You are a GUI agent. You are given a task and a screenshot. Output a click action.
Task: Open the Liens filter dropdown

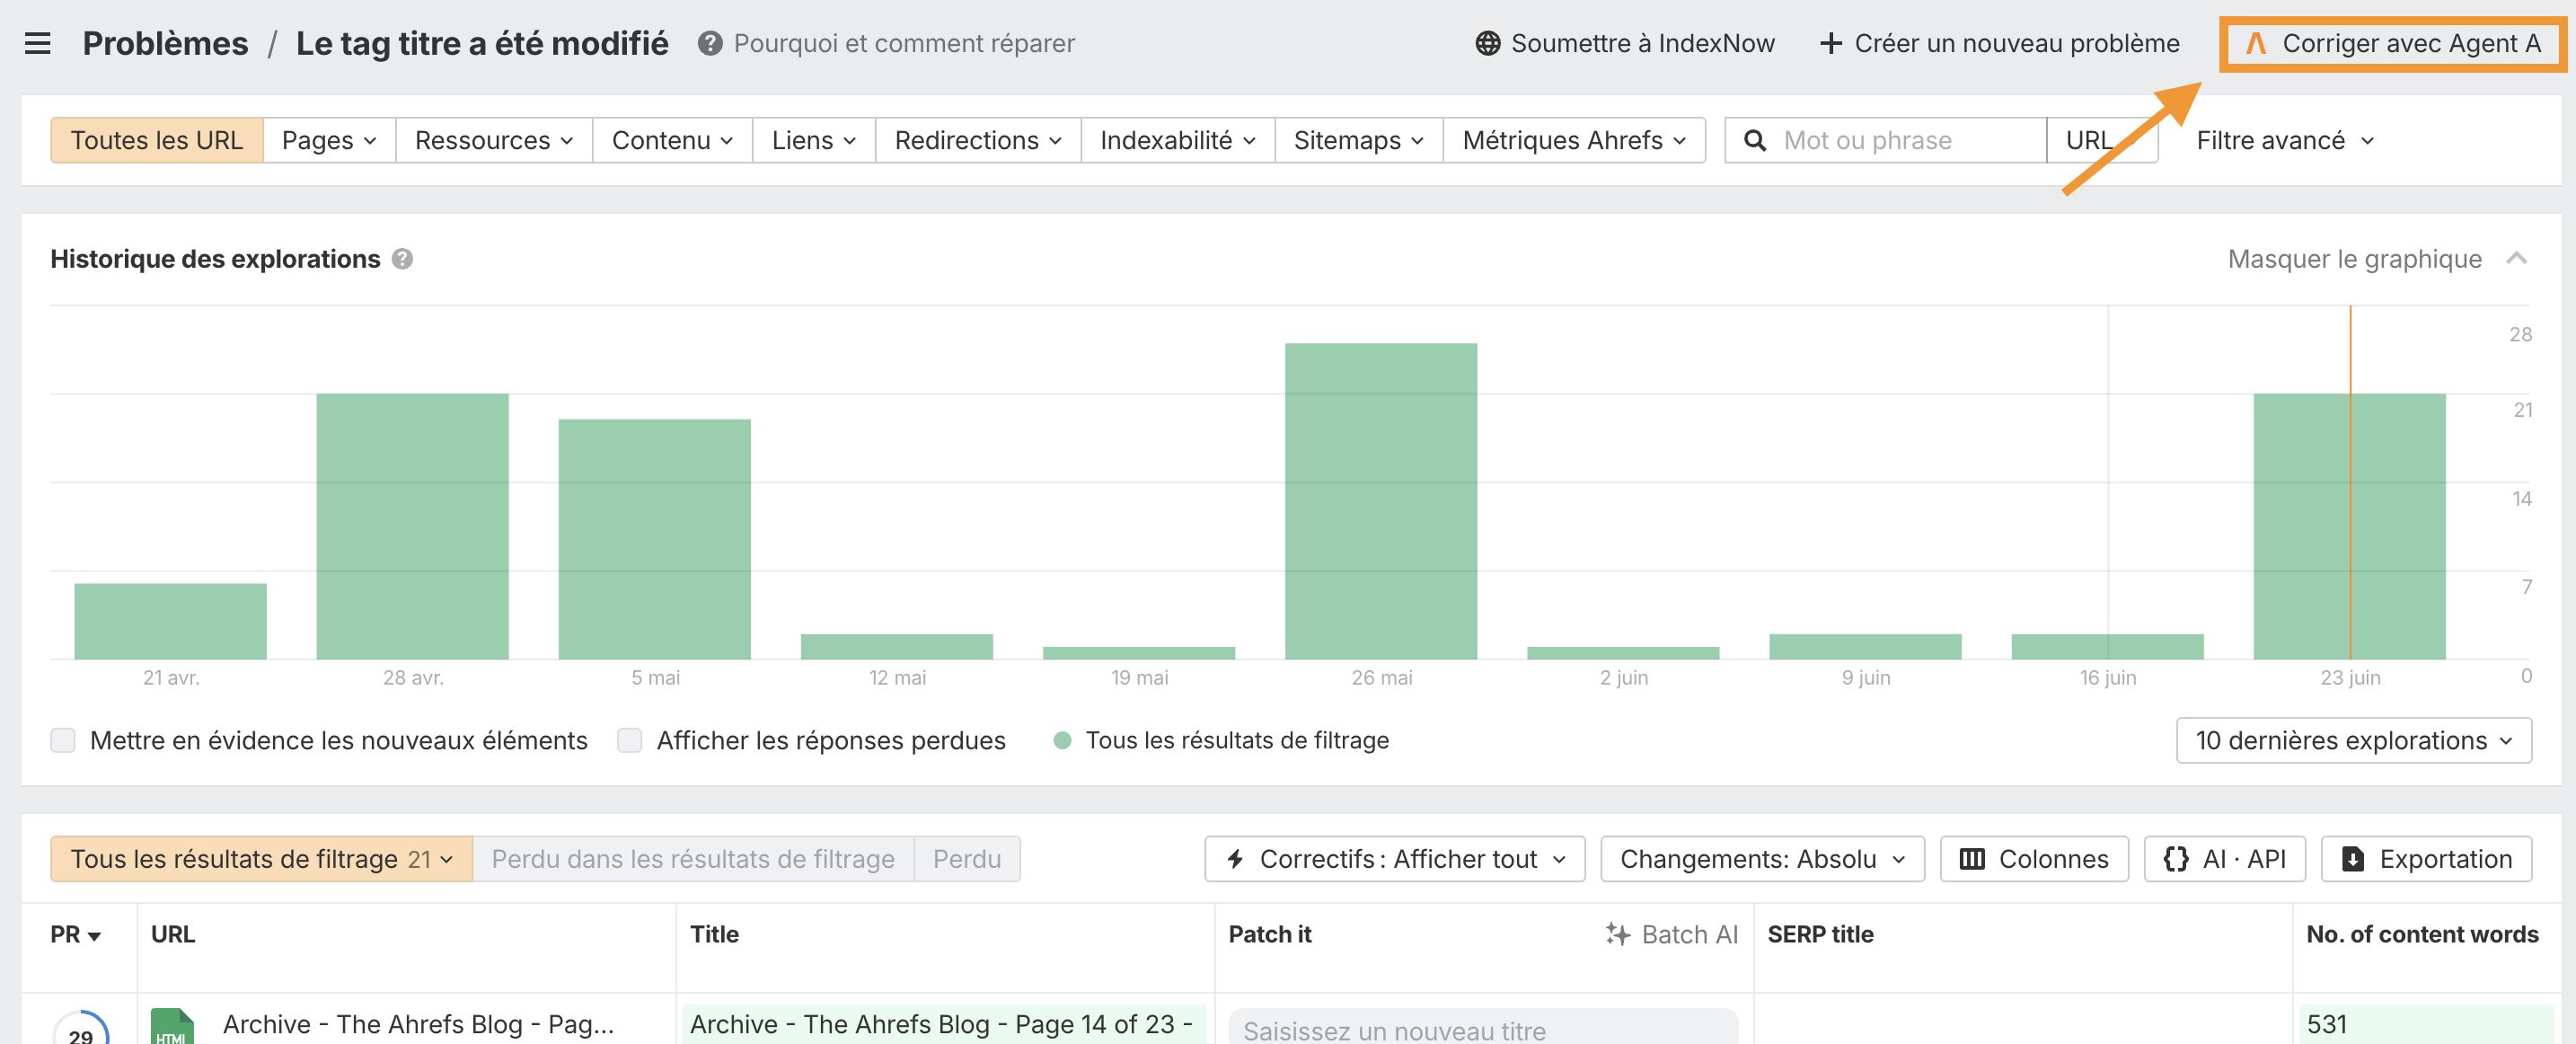(814, 140)
